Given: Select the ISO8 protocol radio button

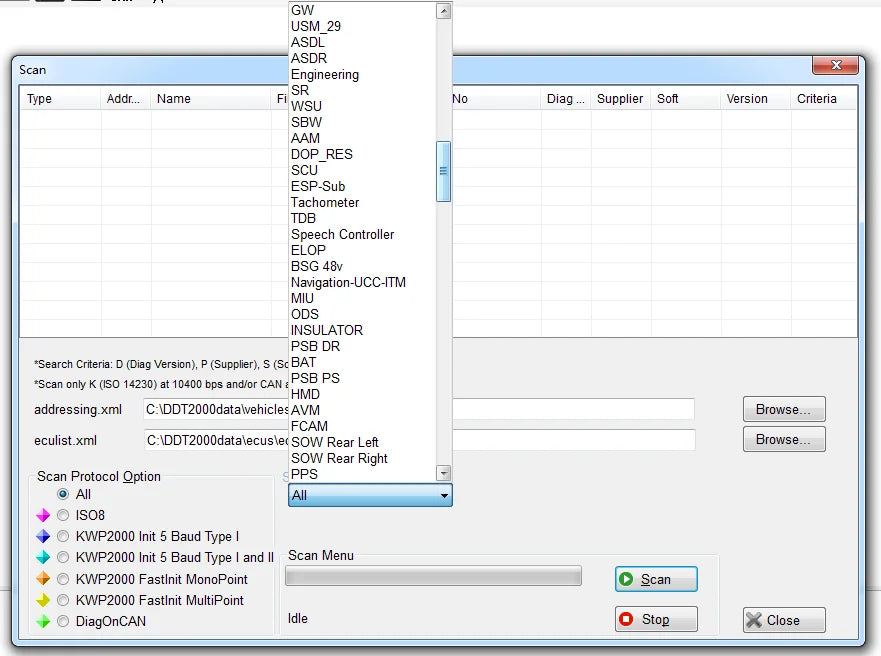Looking at the screenshot, I should click(63, 515).
